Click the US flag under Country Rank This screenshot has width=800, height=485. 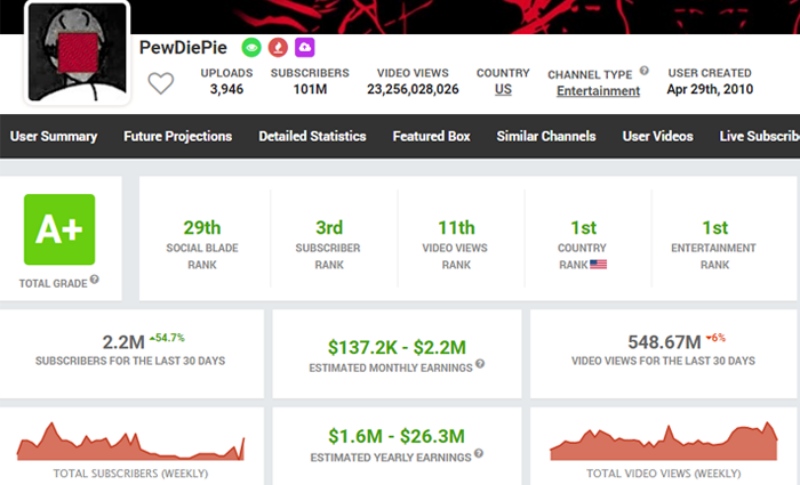(599, 265)
